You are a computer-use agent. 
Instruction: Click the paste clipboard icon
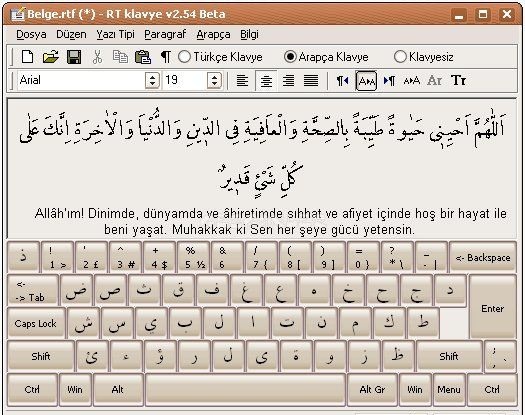[x=143, y=57]
